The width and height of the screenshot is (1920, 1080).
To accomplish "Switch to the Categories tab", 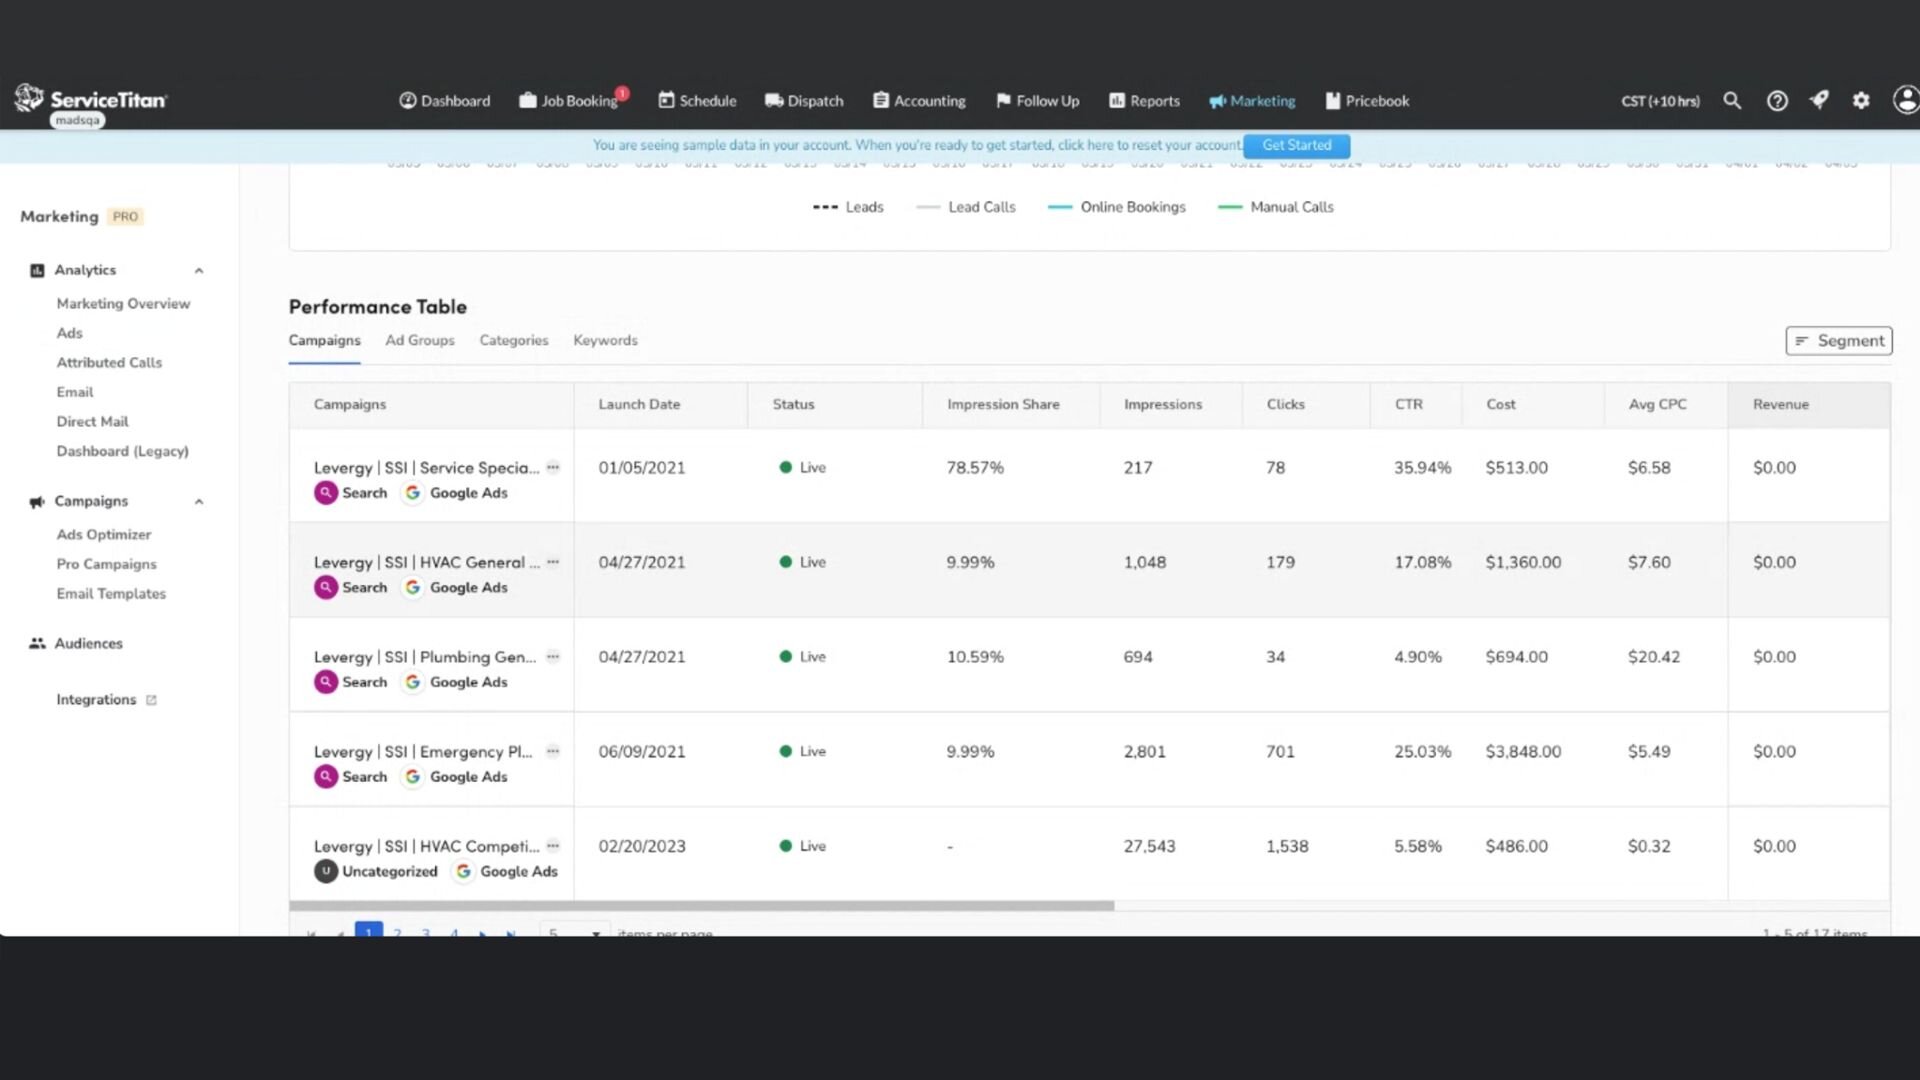I will [514, 340].
